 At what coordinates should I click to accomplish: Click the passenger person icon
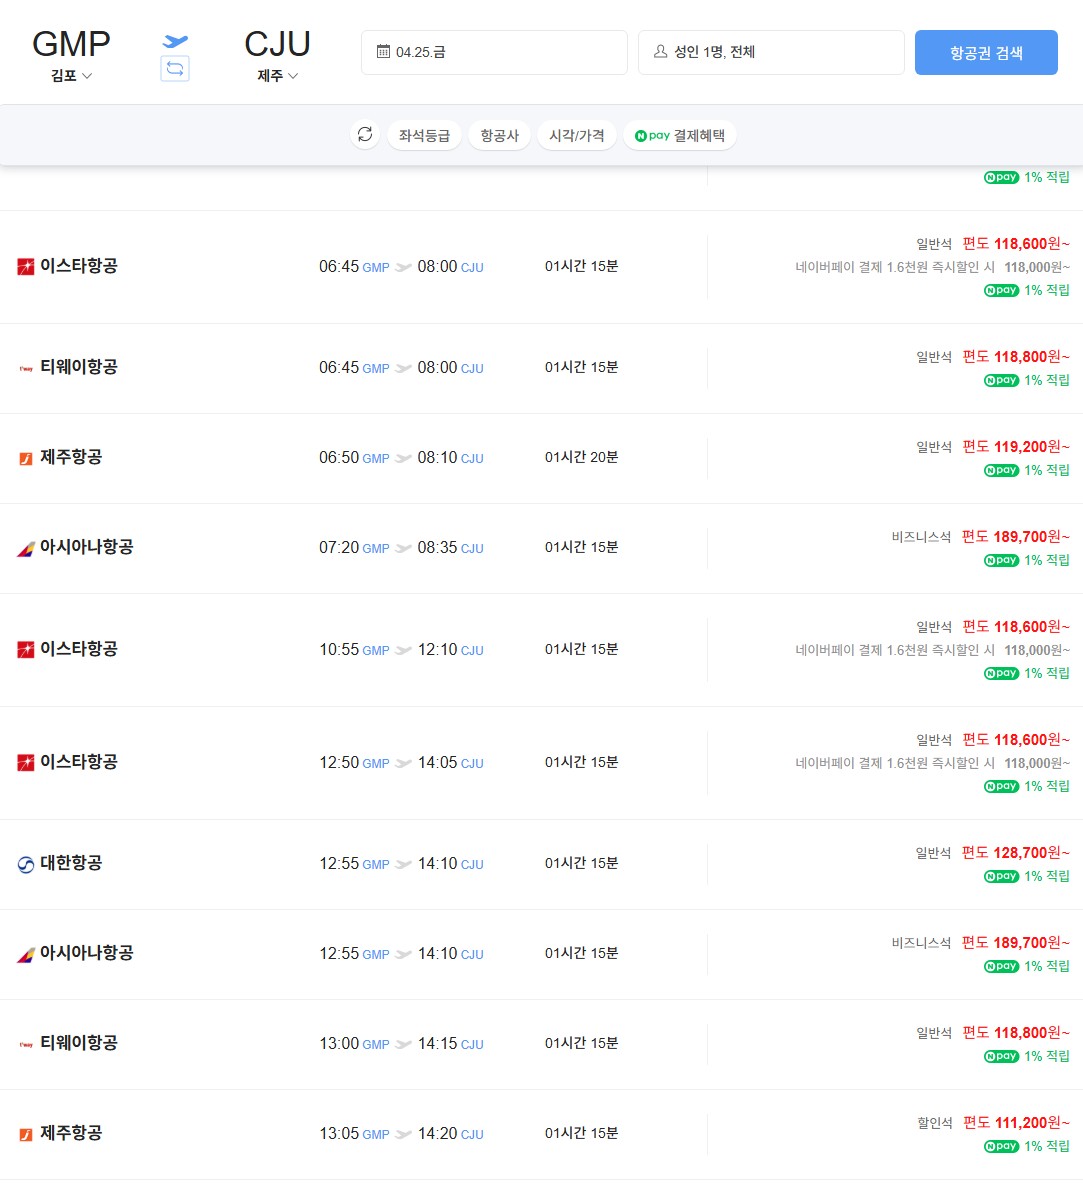(x=660, y=51)
